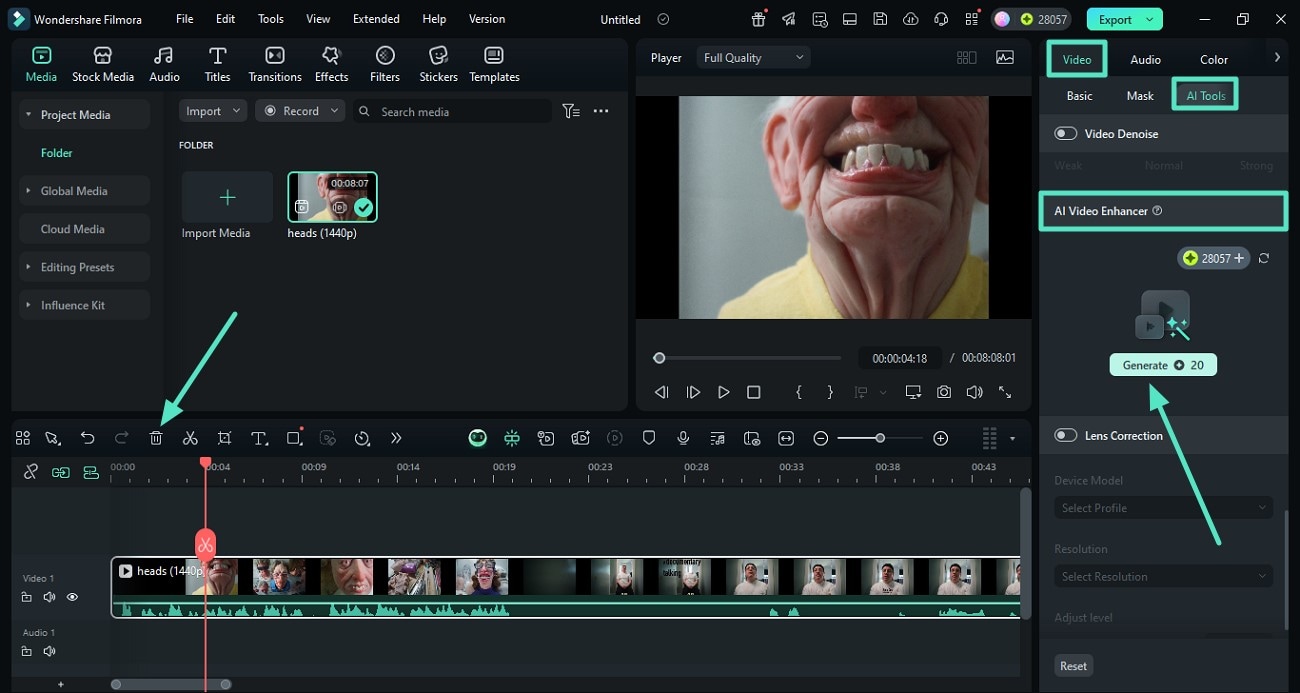
Task: Open the Stock Media tab
Action: tap(103, 64)
